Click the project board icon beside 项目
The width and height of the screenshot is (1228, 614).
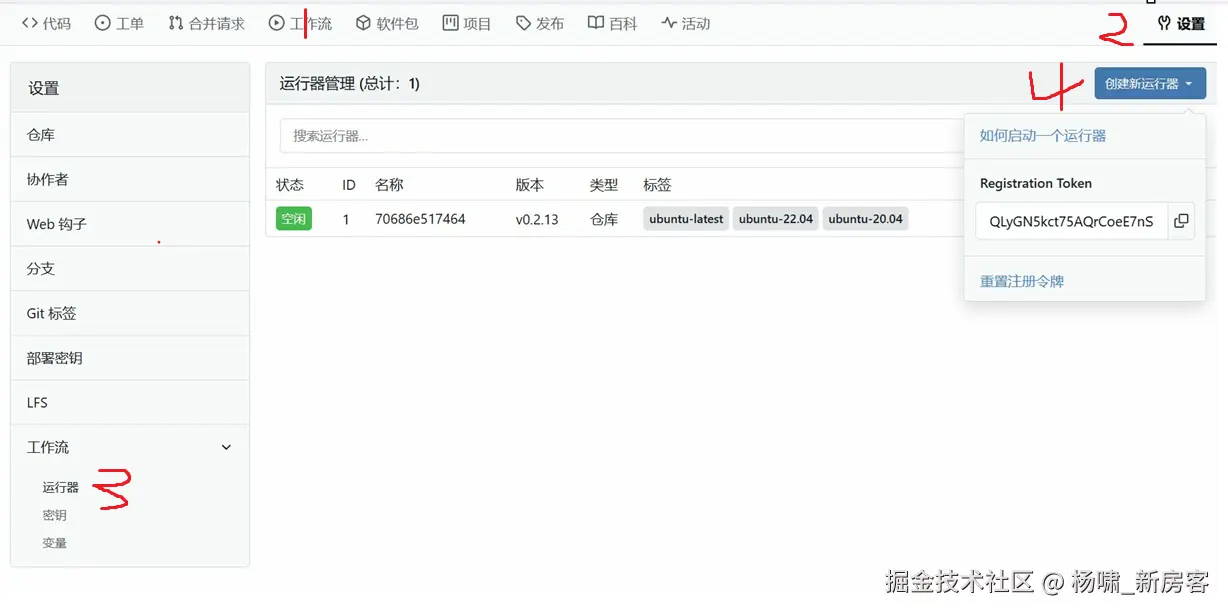pos(451,23)
